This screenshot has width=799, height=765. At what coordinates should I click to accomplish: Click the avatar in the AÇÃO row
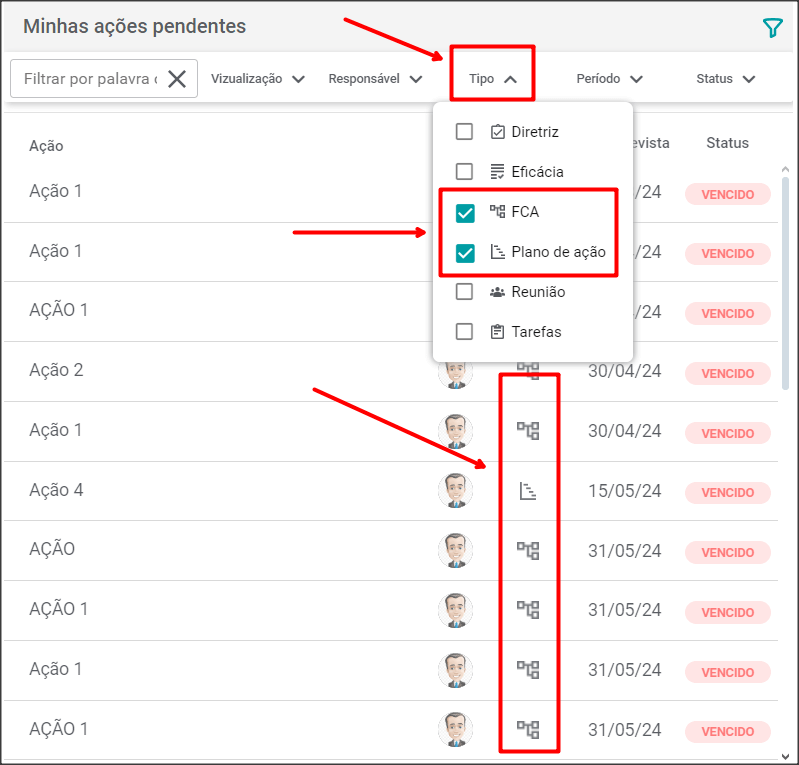point(455,550)
